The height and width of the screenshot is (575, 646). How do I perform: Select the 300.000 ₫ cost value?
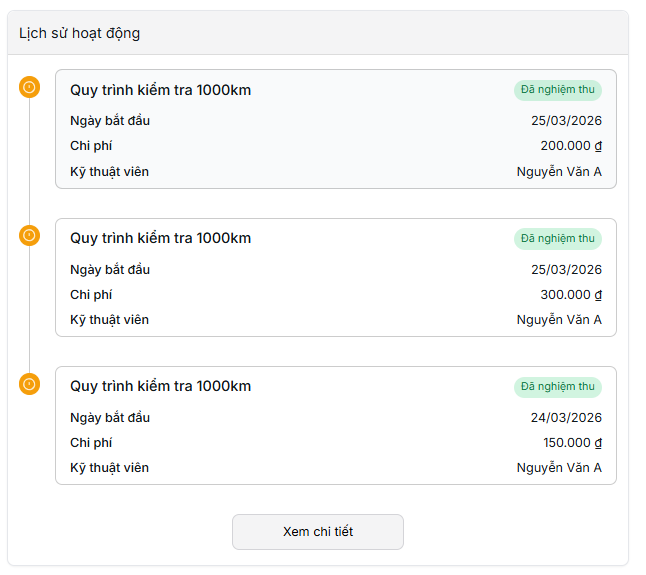(x=571, y=295)
